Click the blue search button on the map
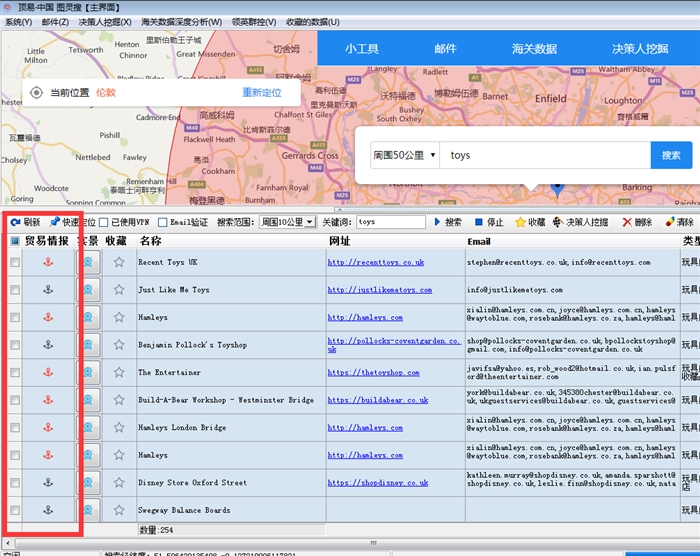Viewport: 700px width, 556px height. [x=671, y=155]
